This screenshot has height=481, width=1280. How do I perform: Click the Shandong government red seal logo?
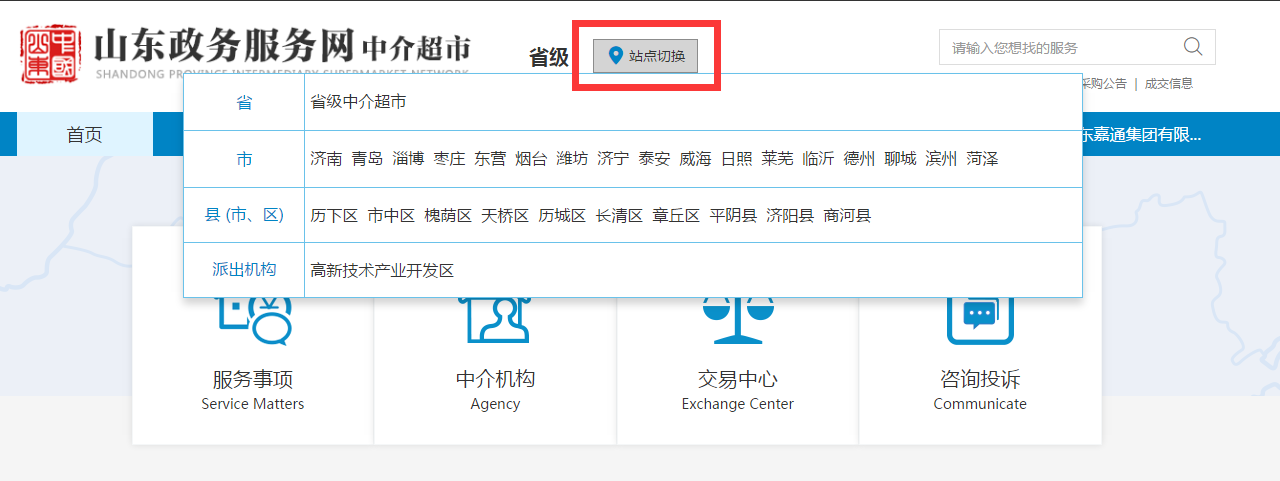coord(50,55)
